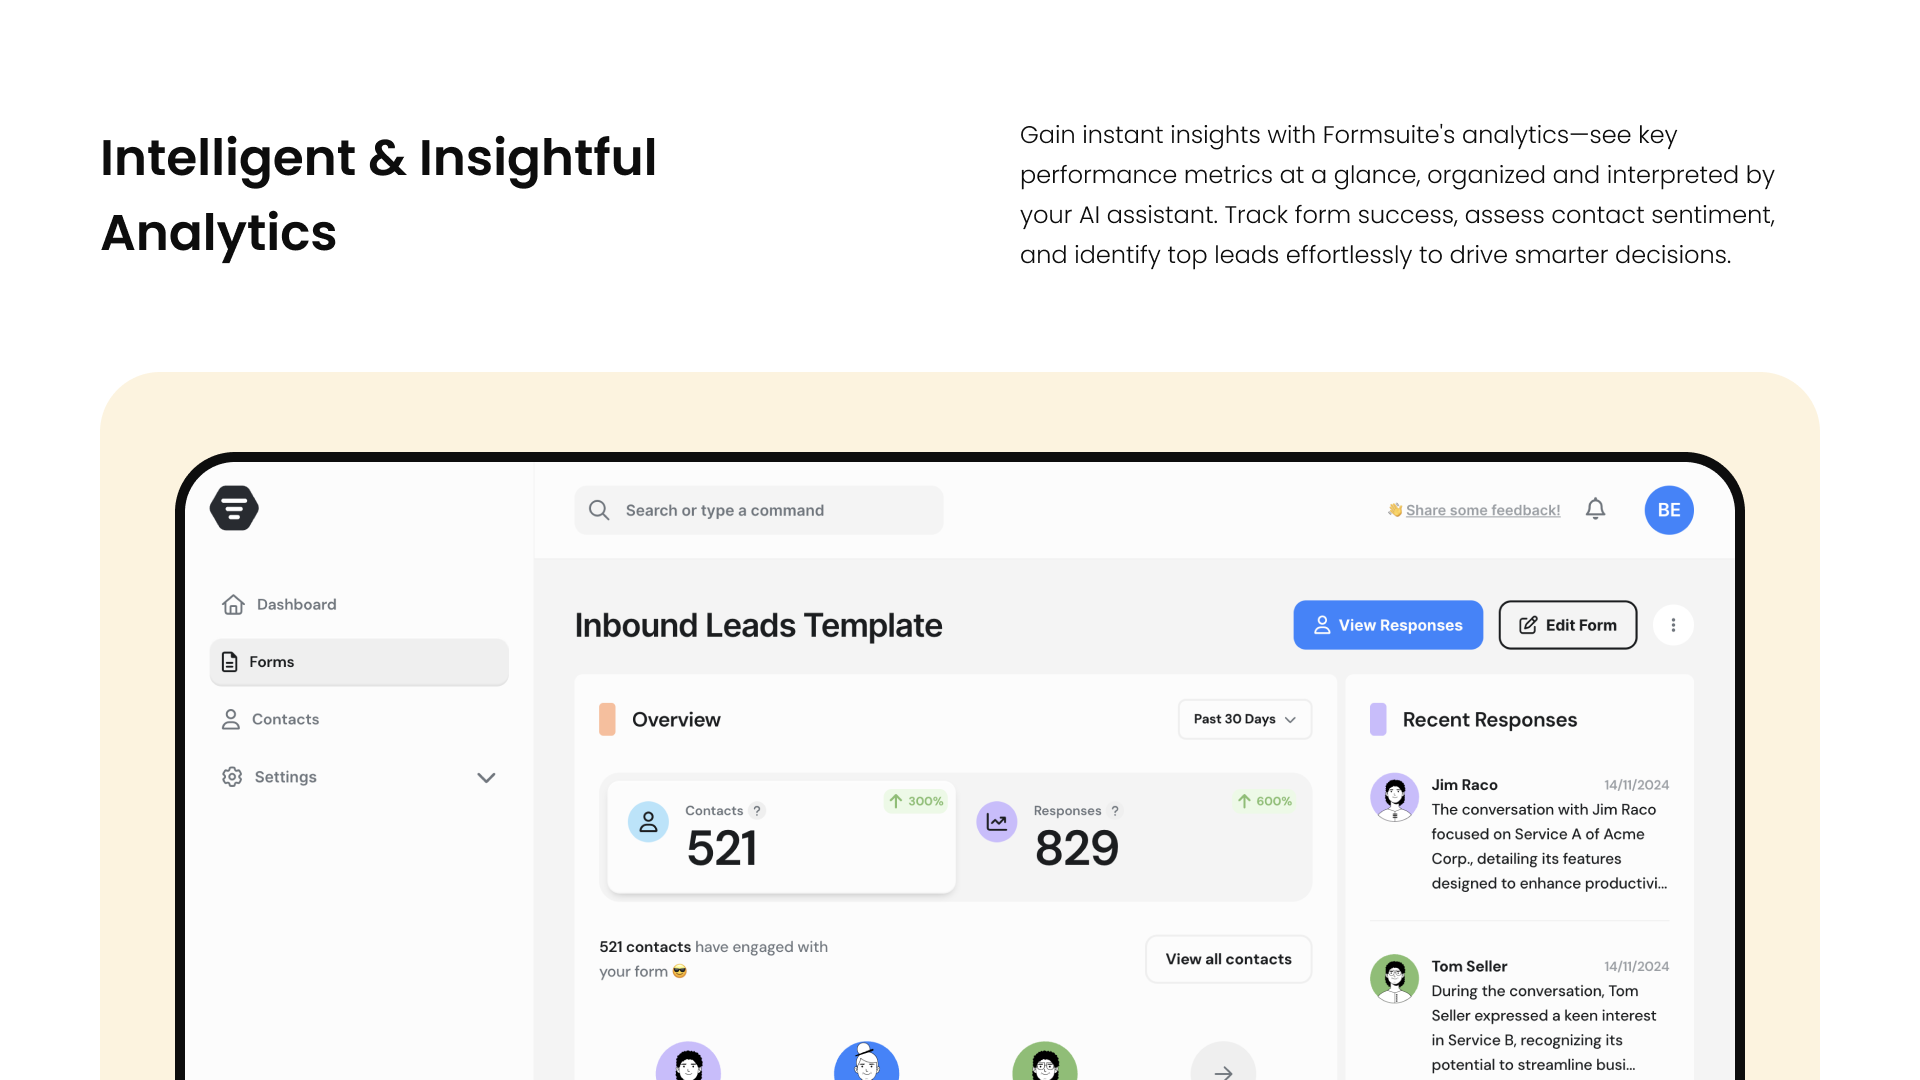Open the Share some feedback link
1920x1080 pixels.
coord(1483,510)
